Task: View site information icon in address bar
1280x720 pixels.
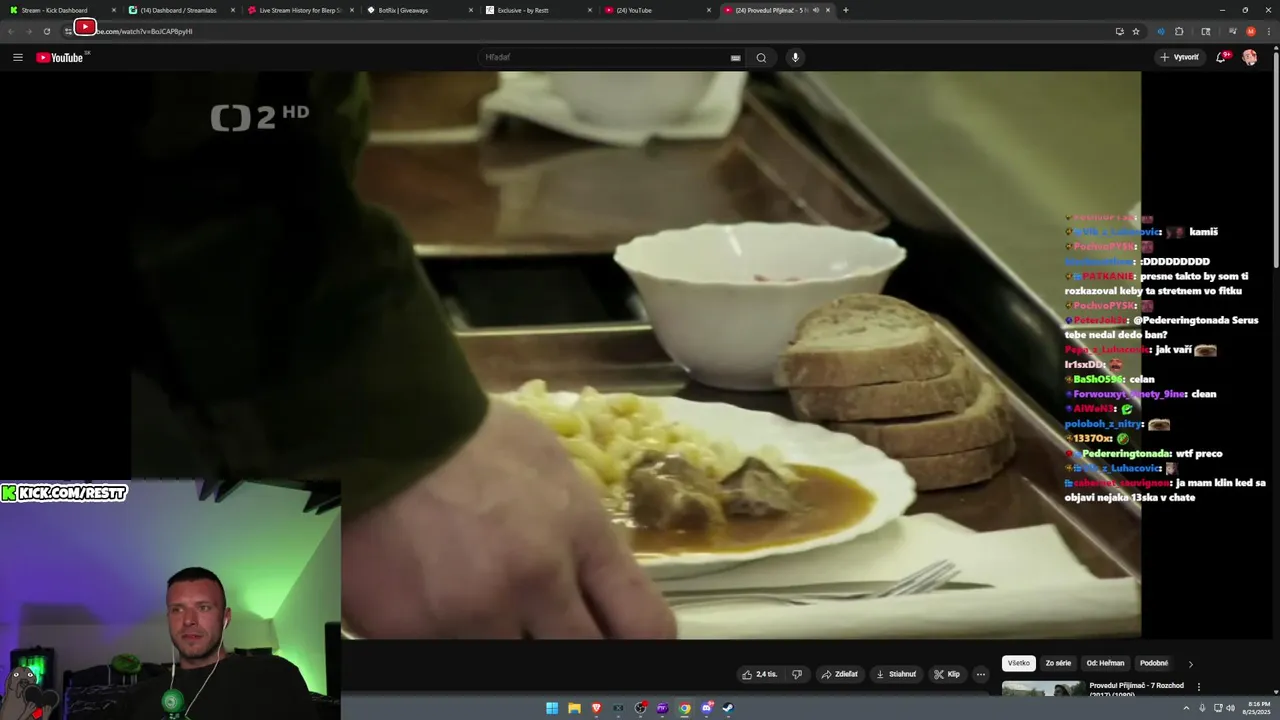Action: (x=68, y=31)
